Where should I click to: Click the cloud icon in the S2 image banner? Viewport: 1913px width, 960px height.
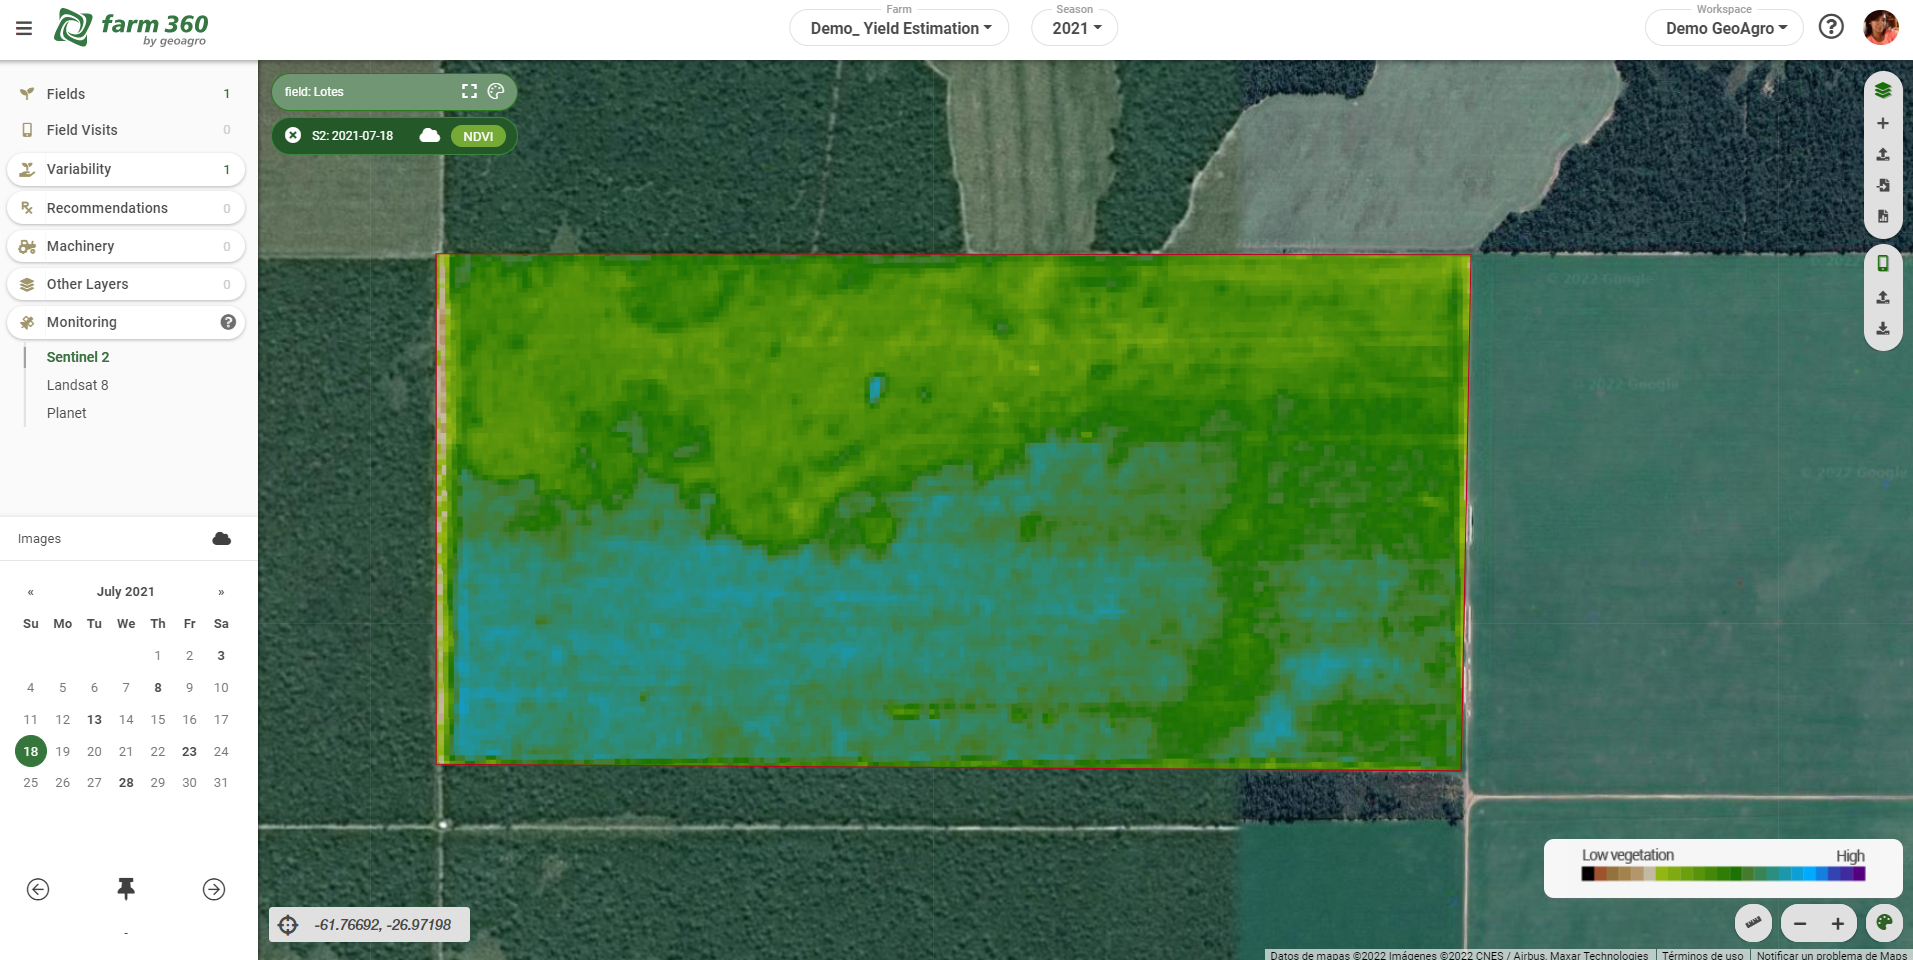[429, 135]
